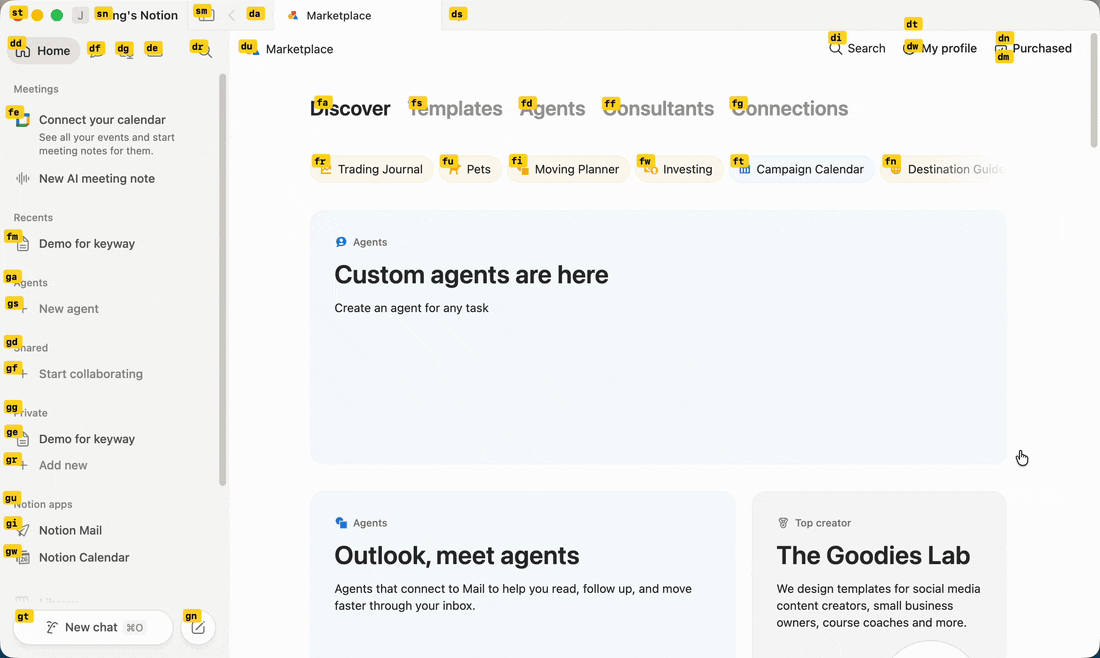
Task: Click the Outlook agents icon on the card
Action: coord(341,523)
